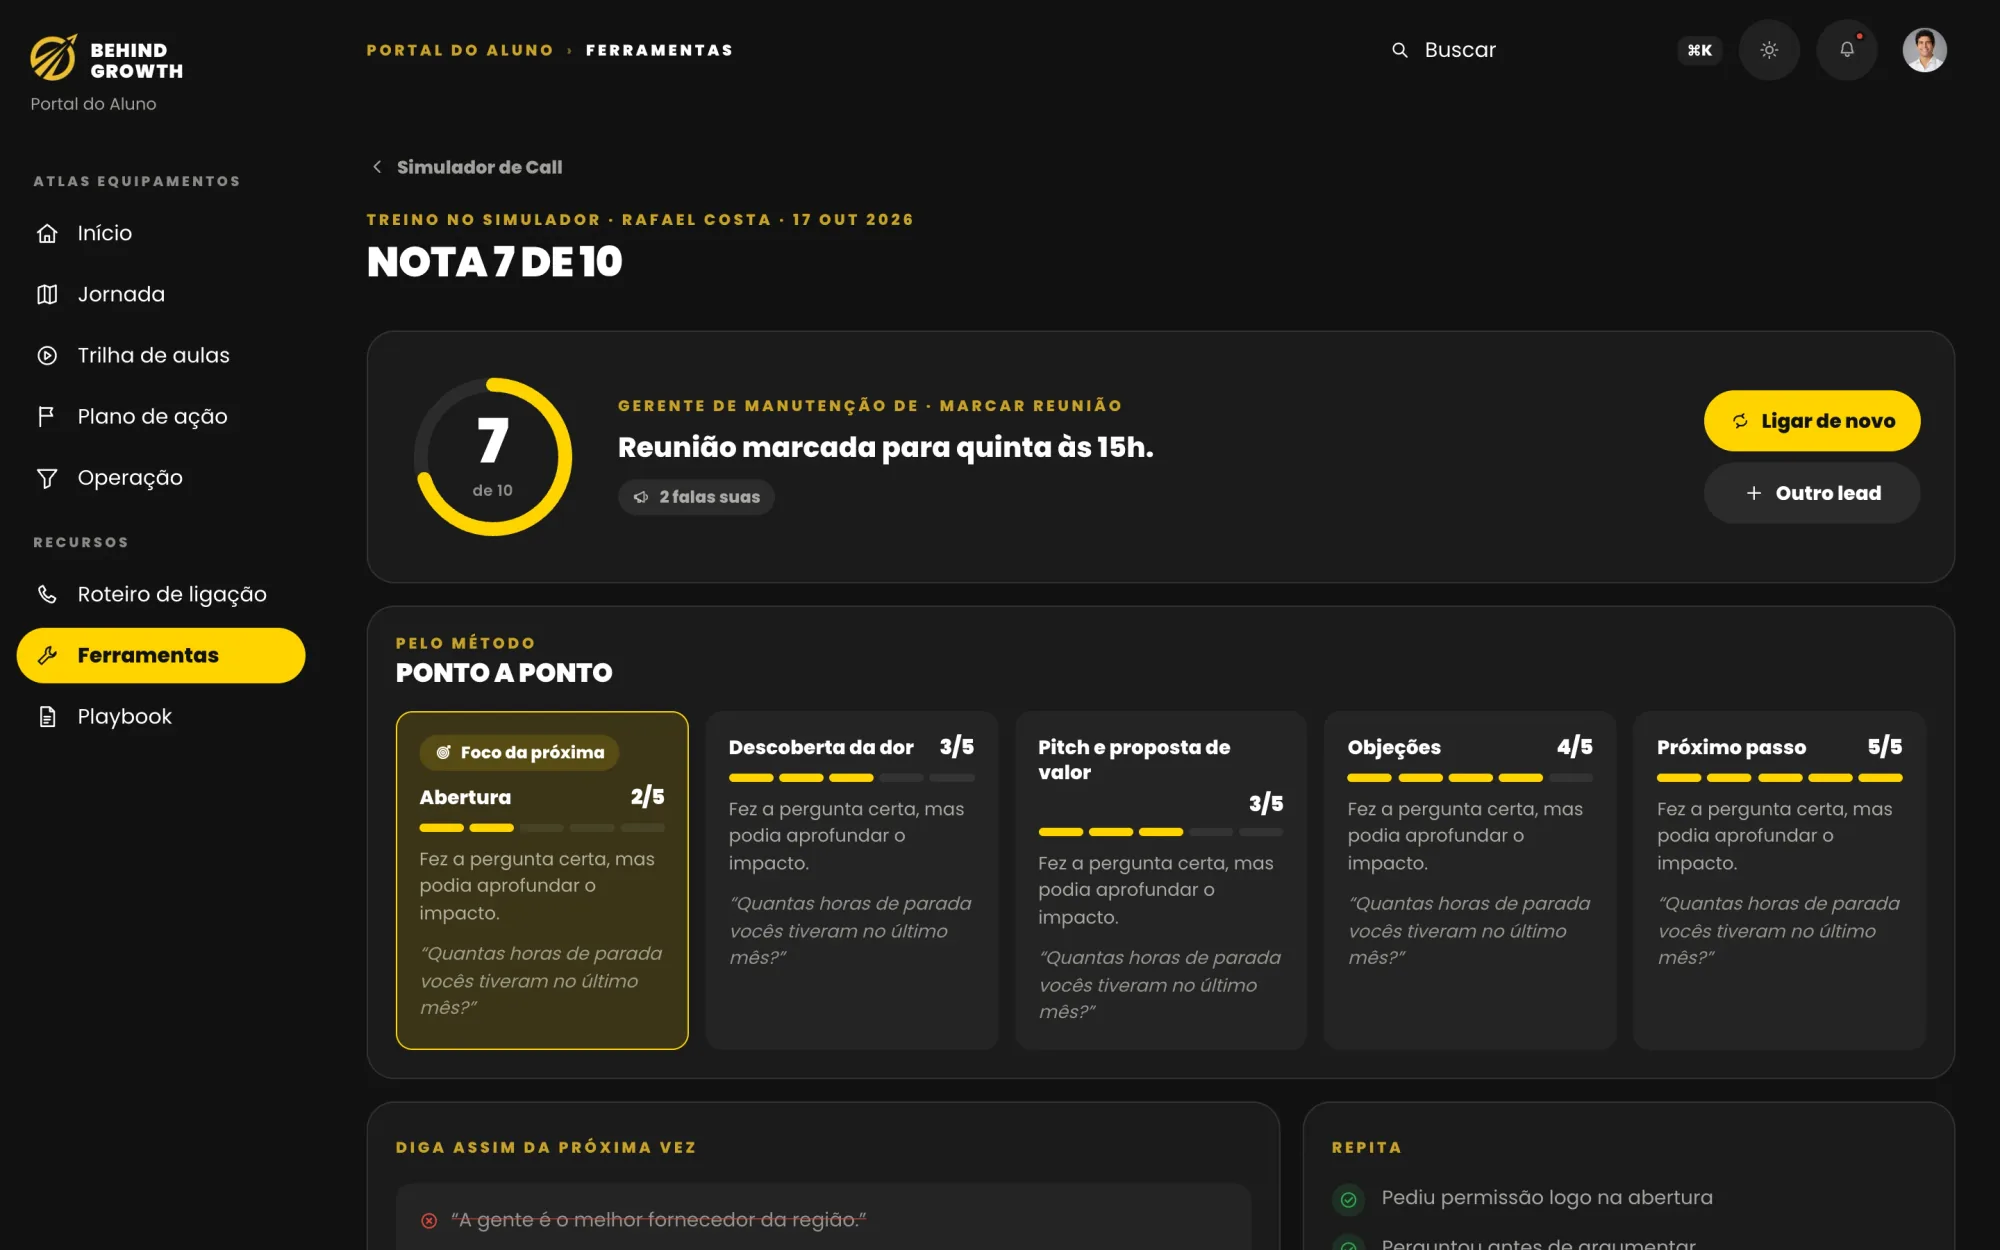Open notifications bell
Viewport: 2000px width, 1250px height.
pyautogui.click(x=1847, y=50)
